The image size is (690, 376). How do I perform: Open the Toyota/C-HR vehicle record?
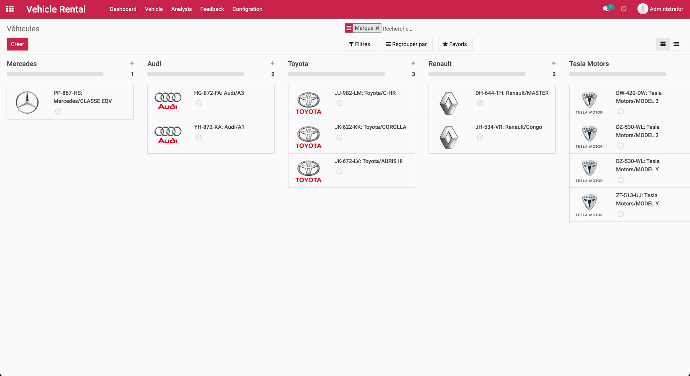[351, 102]
